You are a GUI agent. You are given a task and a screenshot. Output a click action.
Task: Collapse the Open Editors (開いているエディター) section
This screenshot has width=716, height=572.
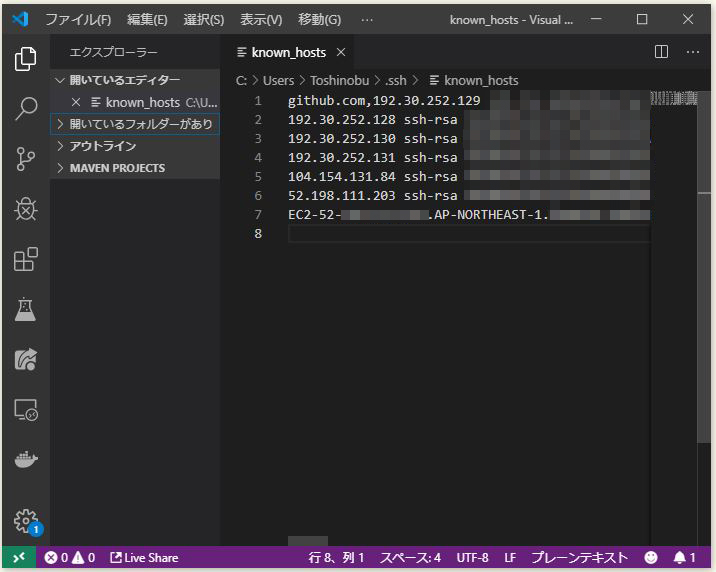point(135,80)
